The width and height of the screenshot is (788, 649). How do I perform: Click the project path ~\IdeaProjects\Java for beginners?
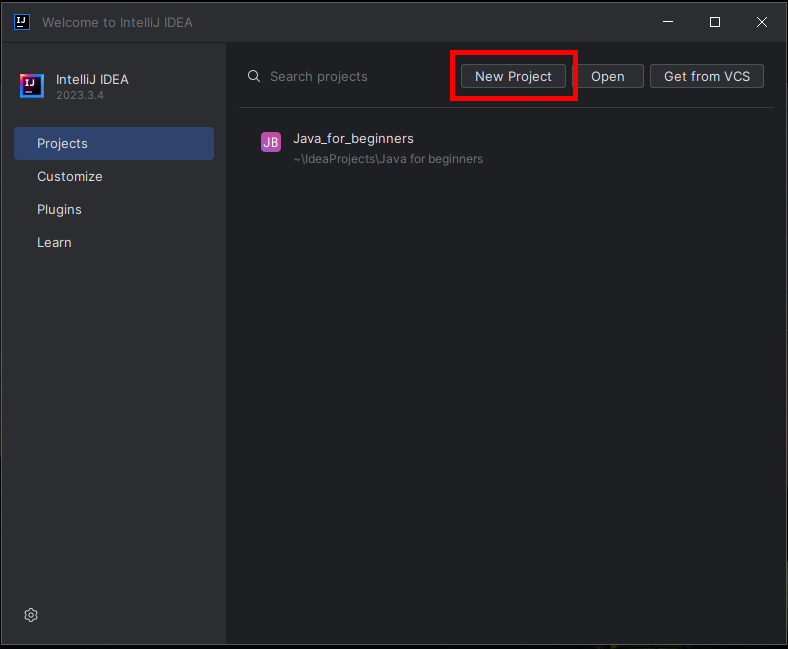coord(388,159)
